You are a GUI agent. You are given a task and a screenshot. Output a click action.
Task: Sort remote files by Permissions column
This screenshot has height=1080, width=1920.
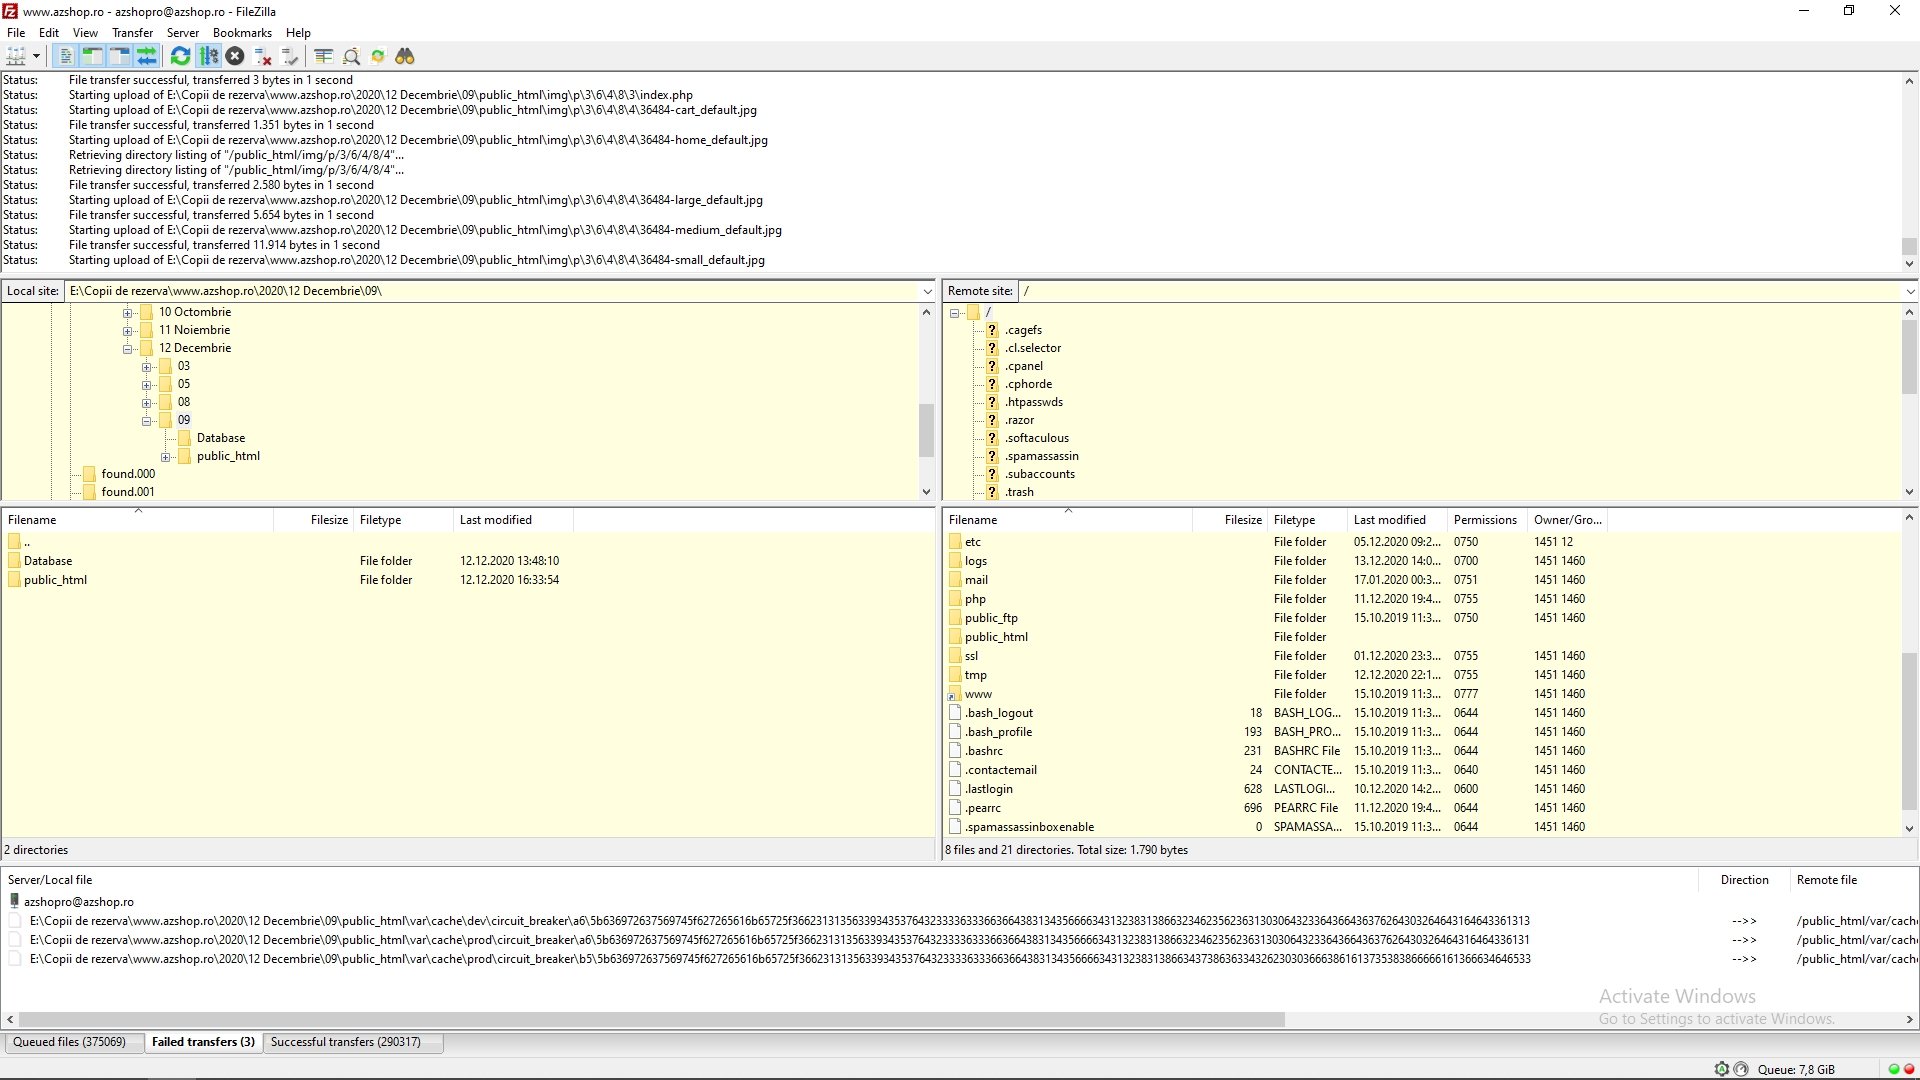[x=1484, y=520]
